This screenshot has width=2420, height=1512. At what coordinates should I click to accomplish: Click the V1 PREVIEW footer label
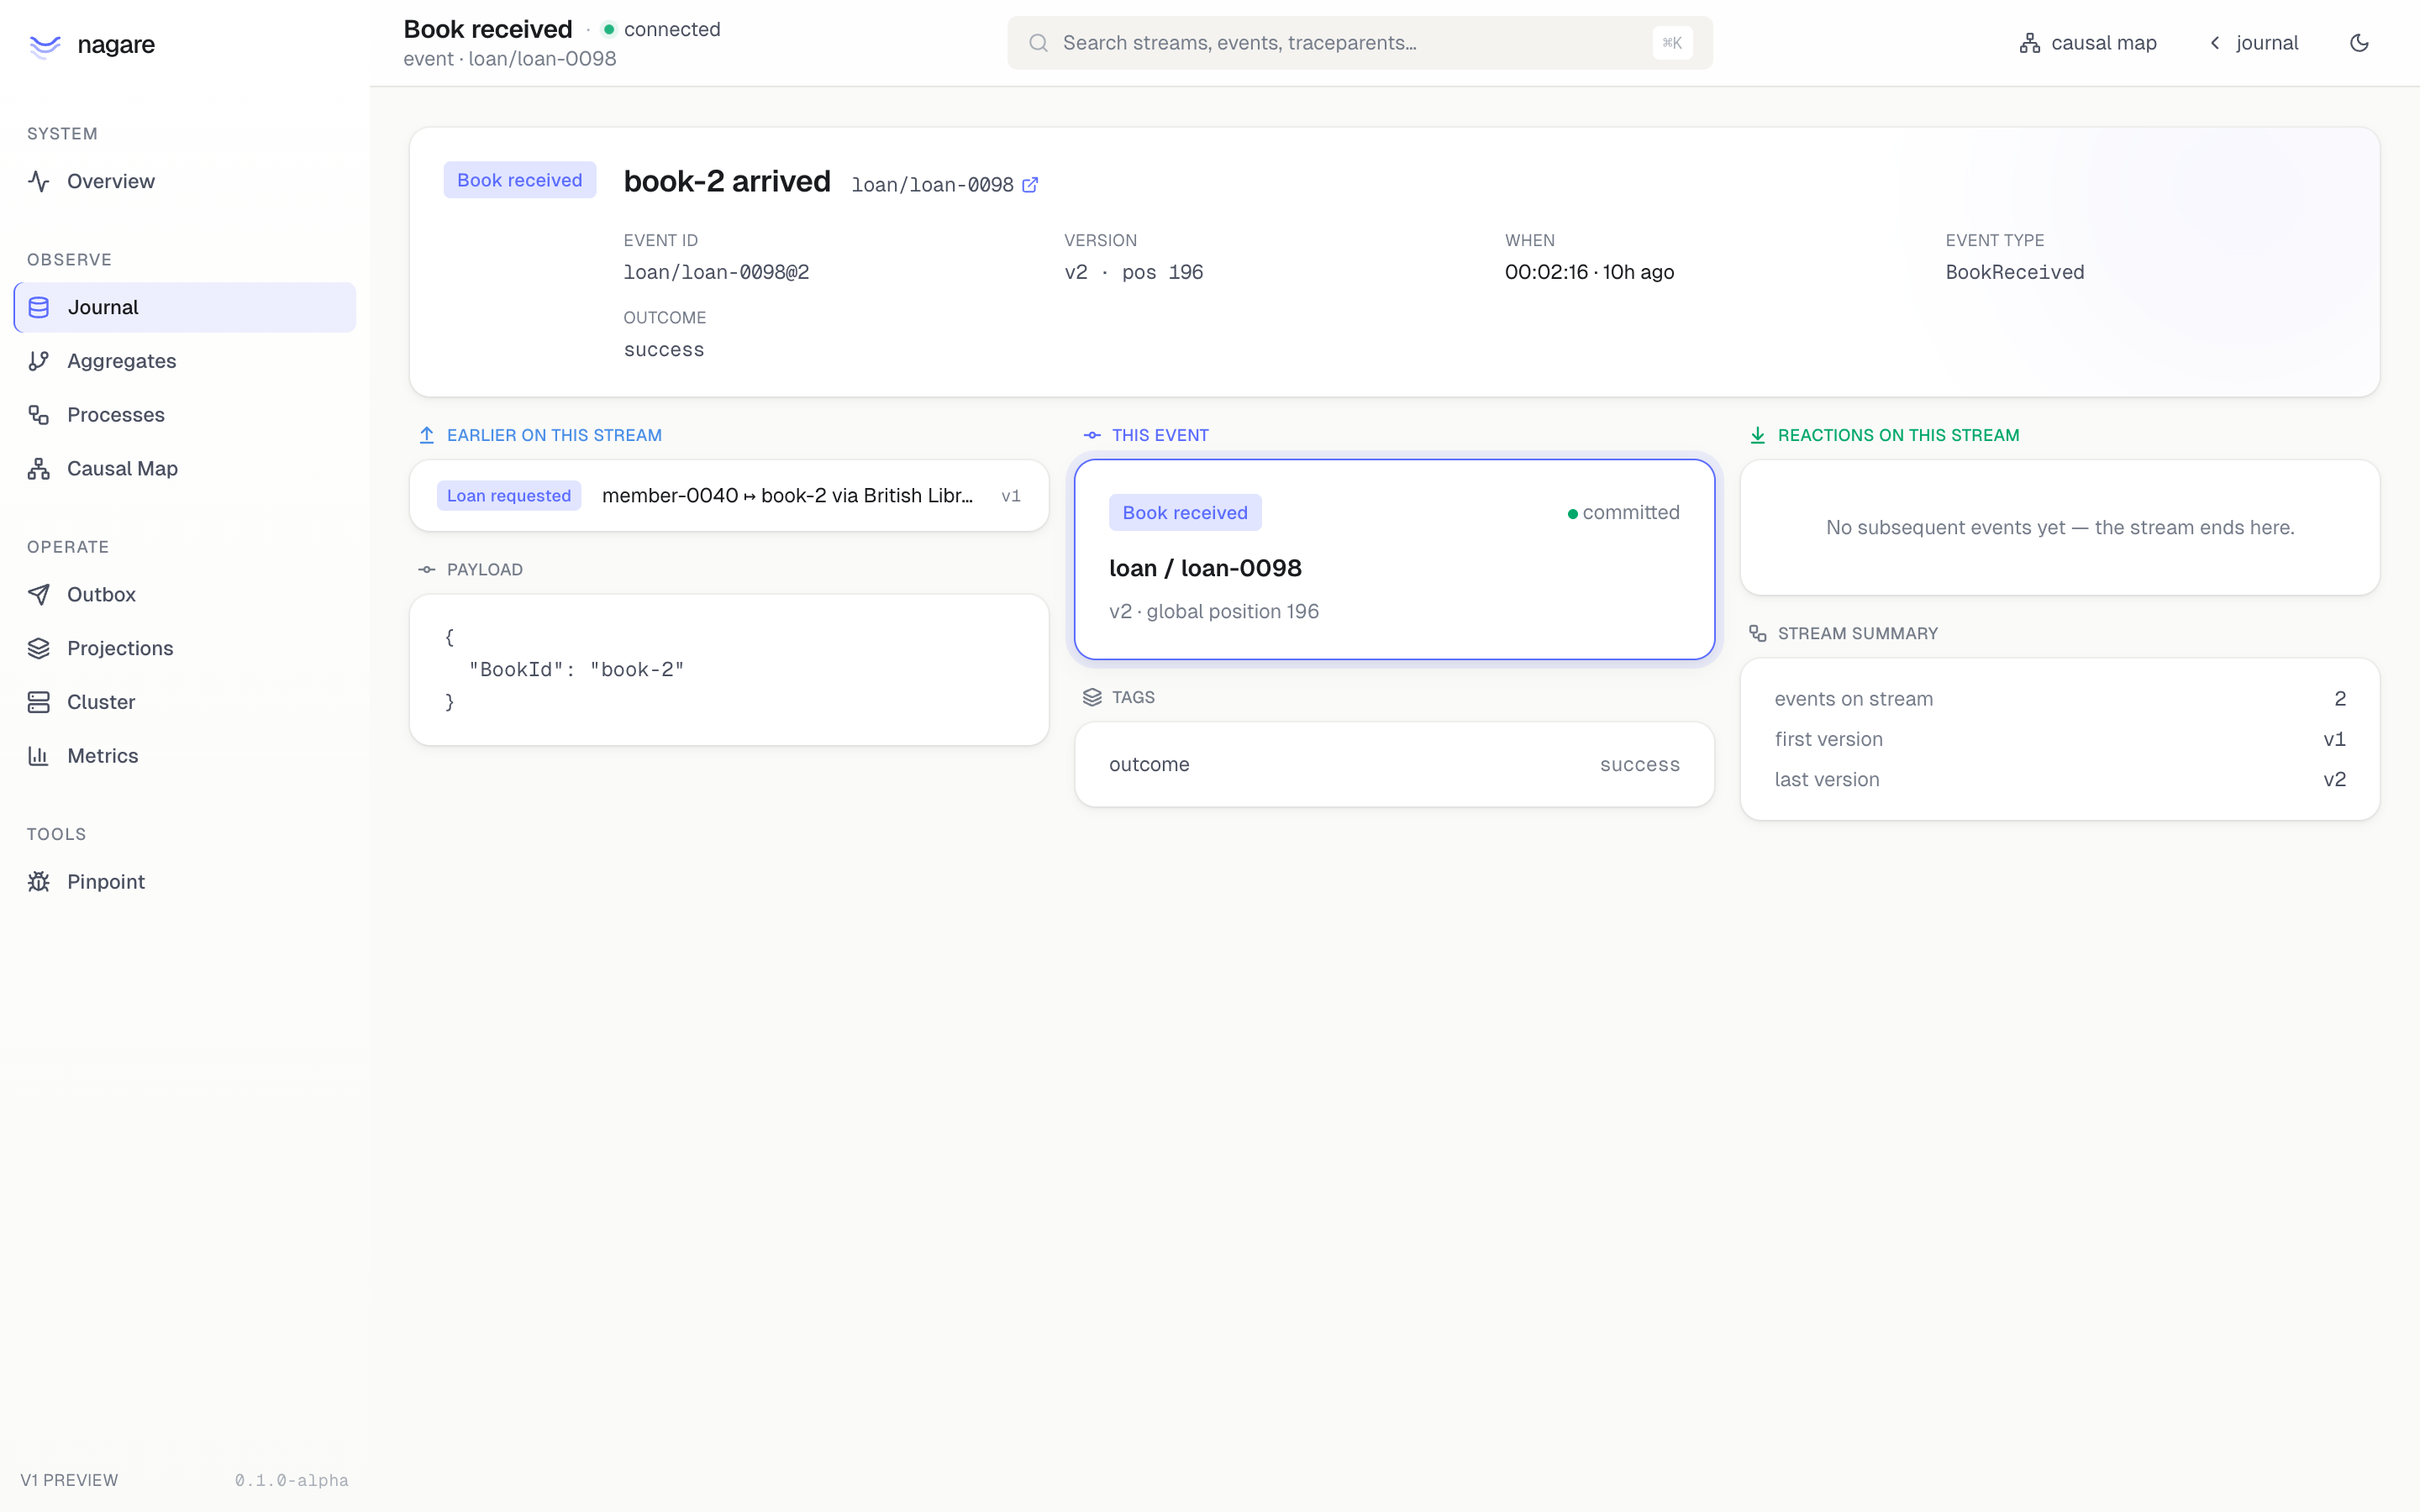click(x=69, y=1481)
